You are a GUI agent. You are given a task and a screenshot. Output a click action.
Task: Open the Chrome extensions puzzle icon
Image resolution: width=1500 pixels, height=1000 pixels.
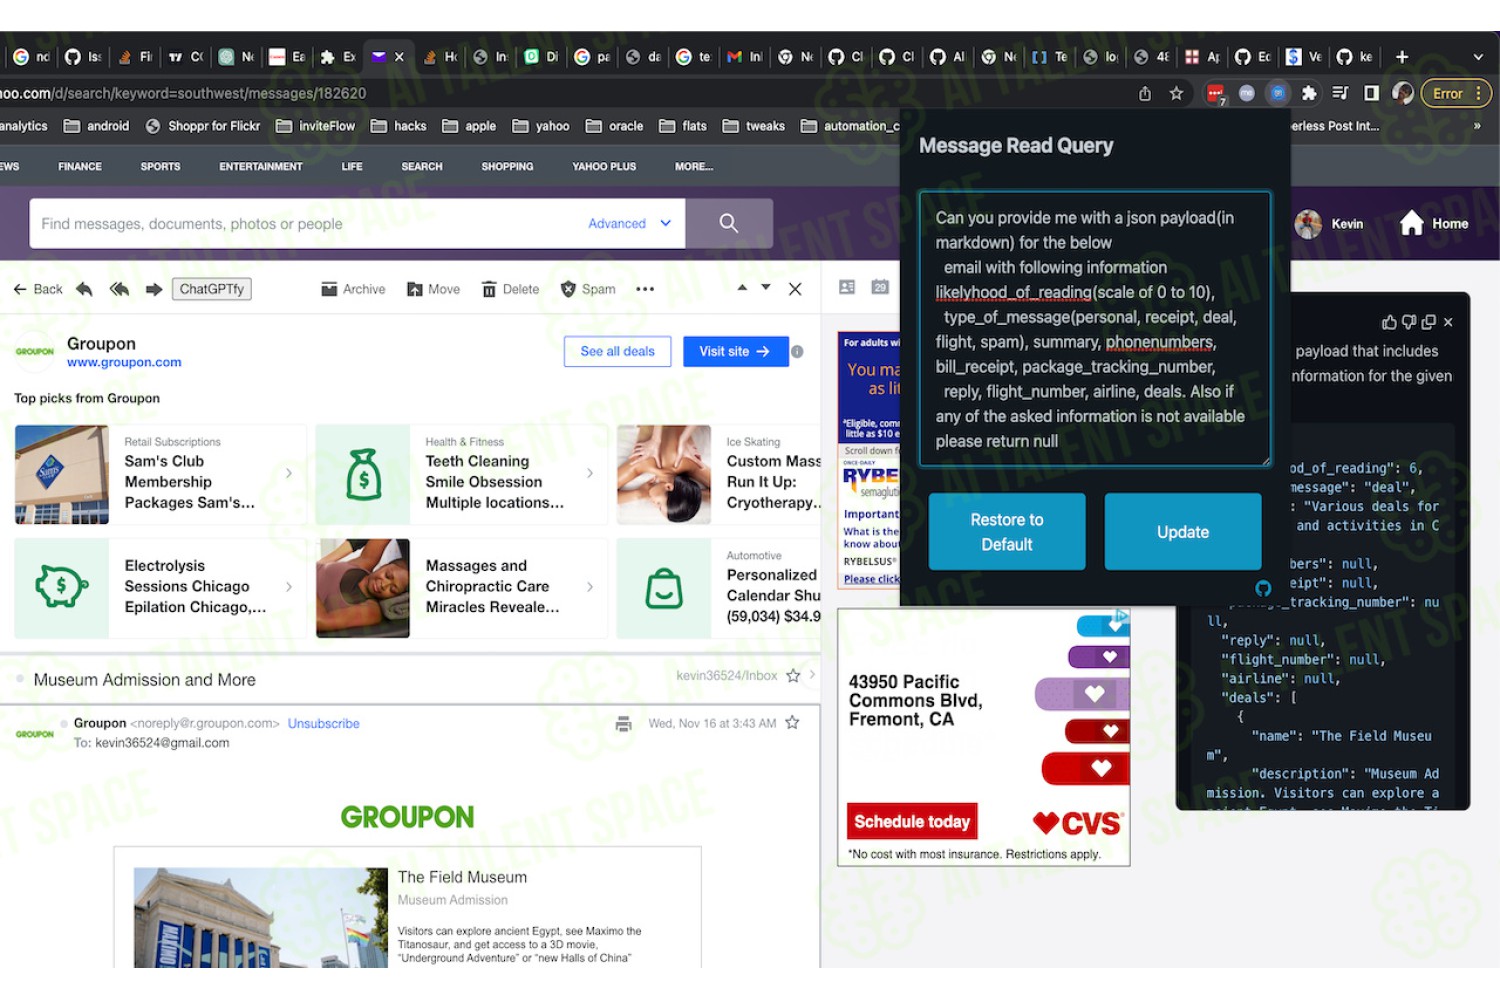click(x=1309, y=93)
